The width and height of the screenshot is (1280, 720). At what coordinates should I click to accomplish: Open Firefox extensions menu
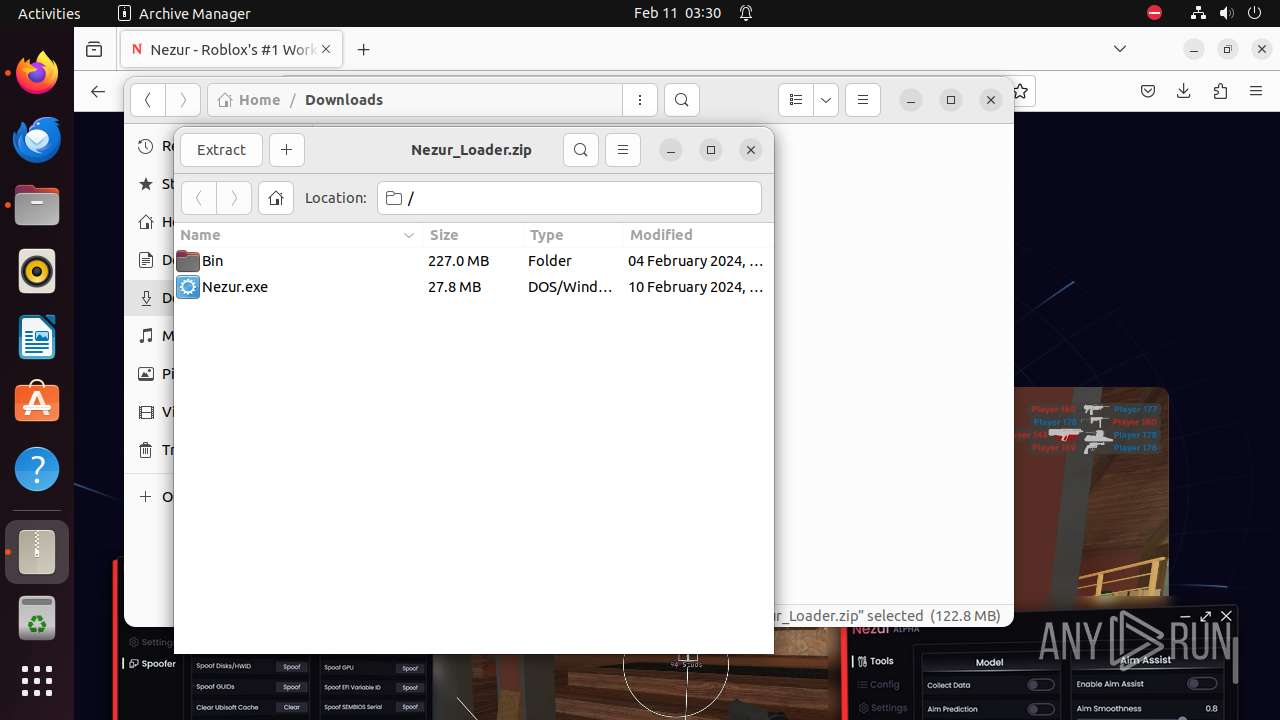click(x=1220, y=92)
